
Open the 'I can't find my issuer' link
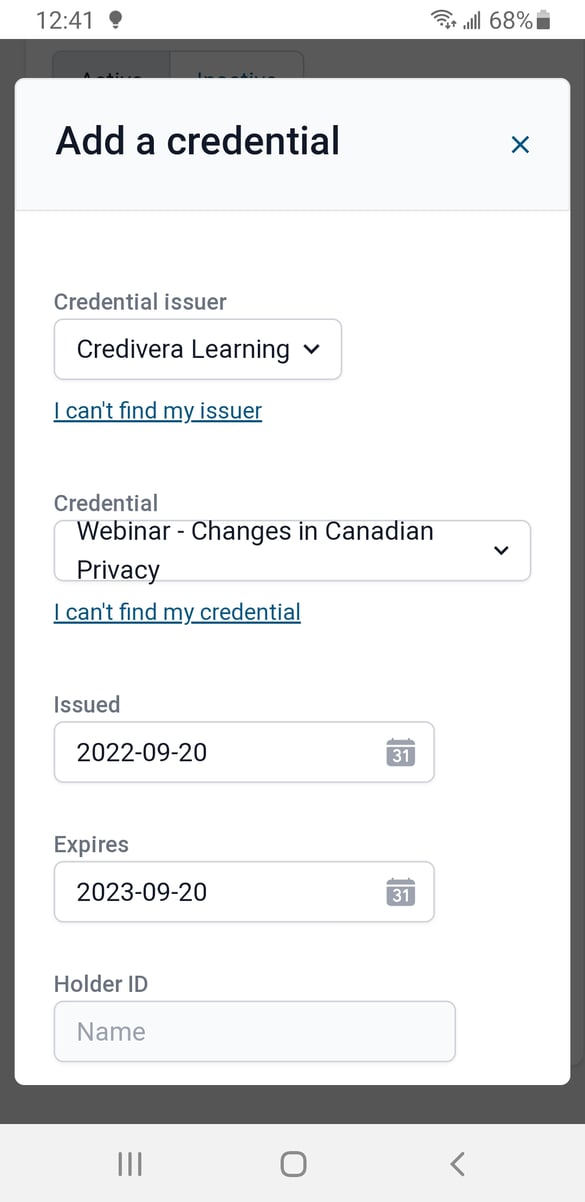[x=156, y=410]
